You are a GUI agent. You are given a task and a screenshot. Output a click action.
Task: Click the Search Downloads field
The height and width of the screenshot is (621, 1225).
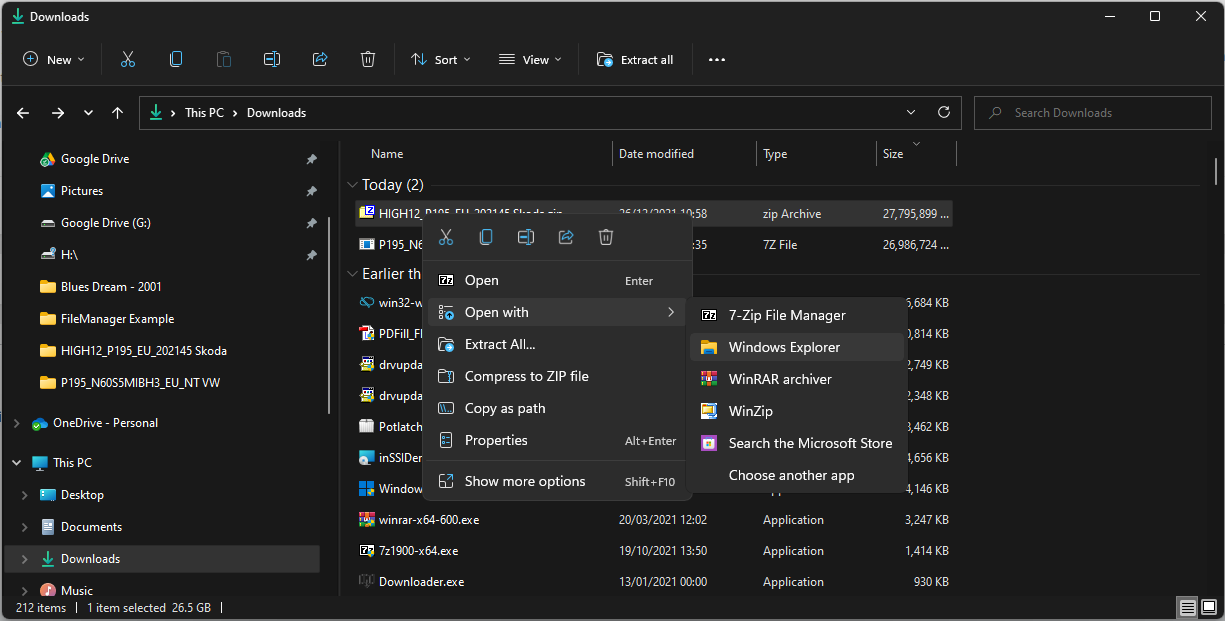click(1094, 113)
